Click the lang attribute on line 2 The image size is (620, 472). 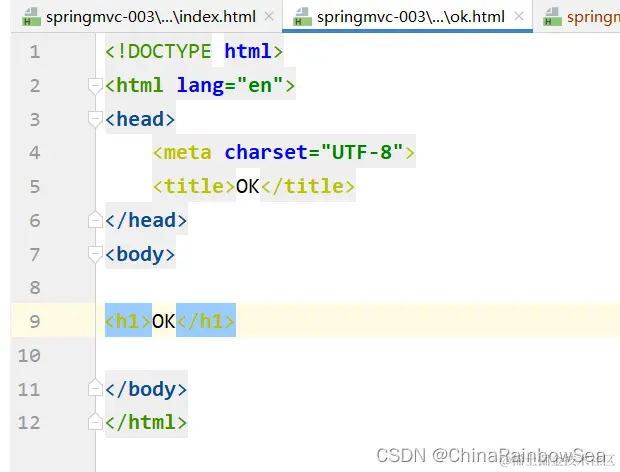[x=200, y=85]
